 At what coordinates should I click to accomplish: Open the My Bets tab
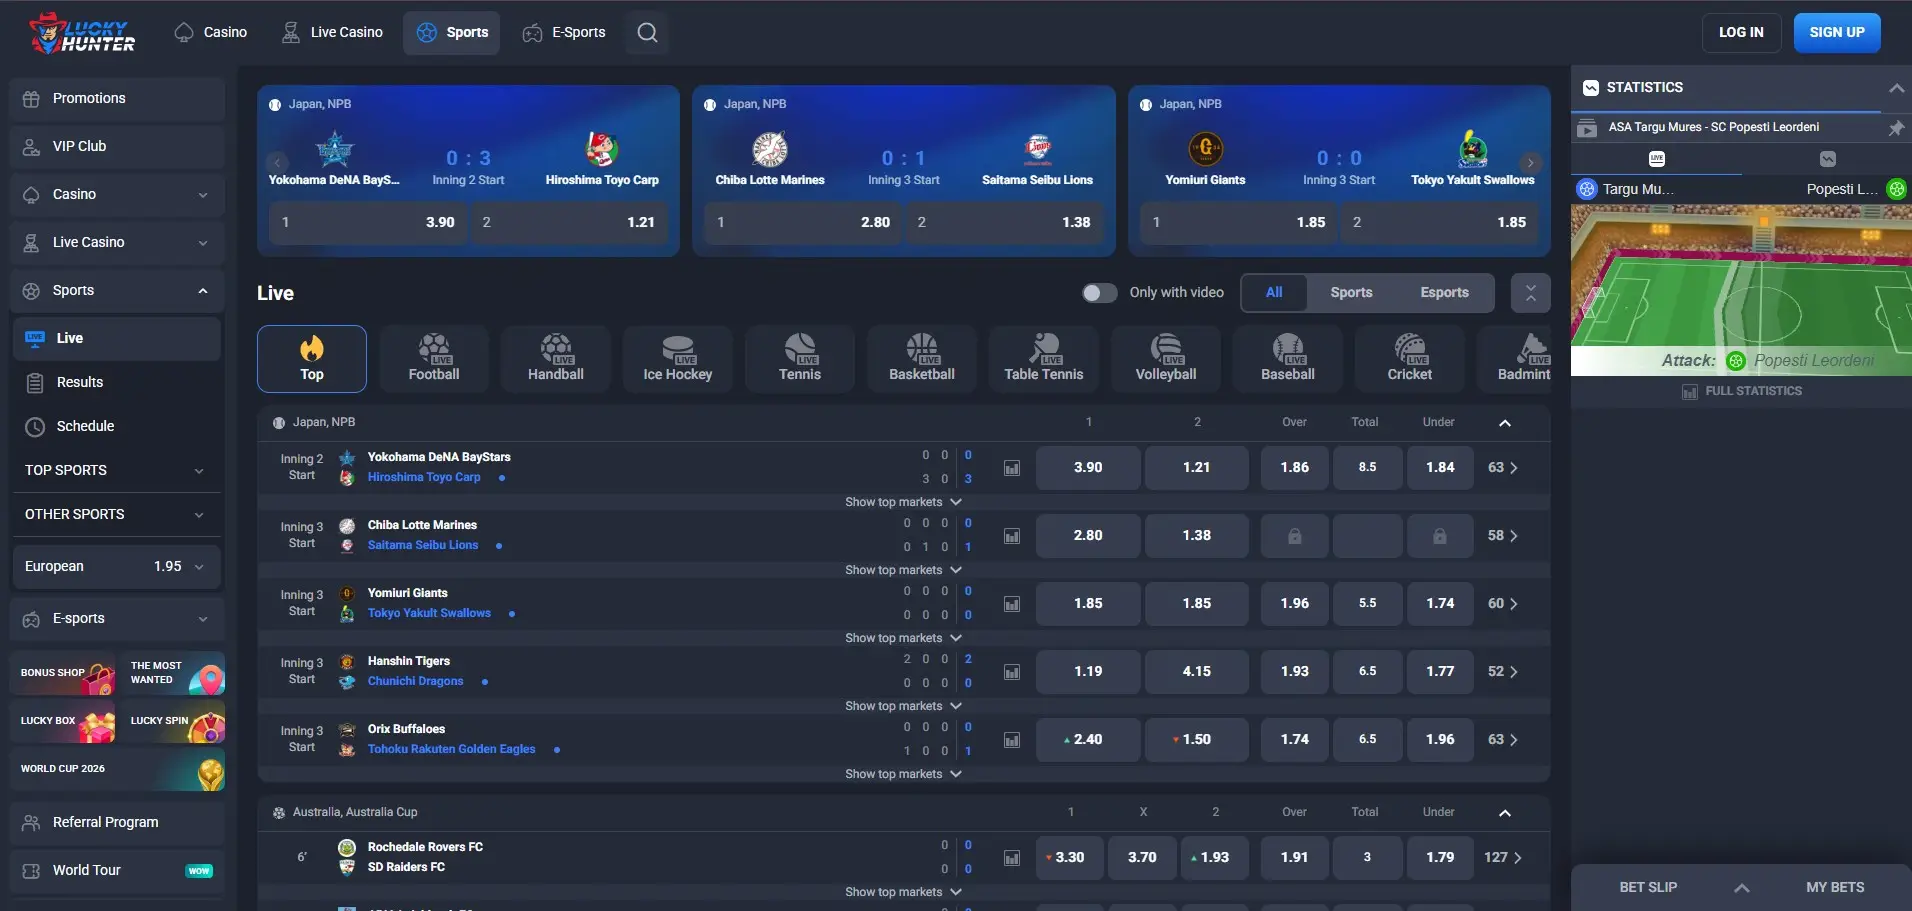[x=1835, y=888]
